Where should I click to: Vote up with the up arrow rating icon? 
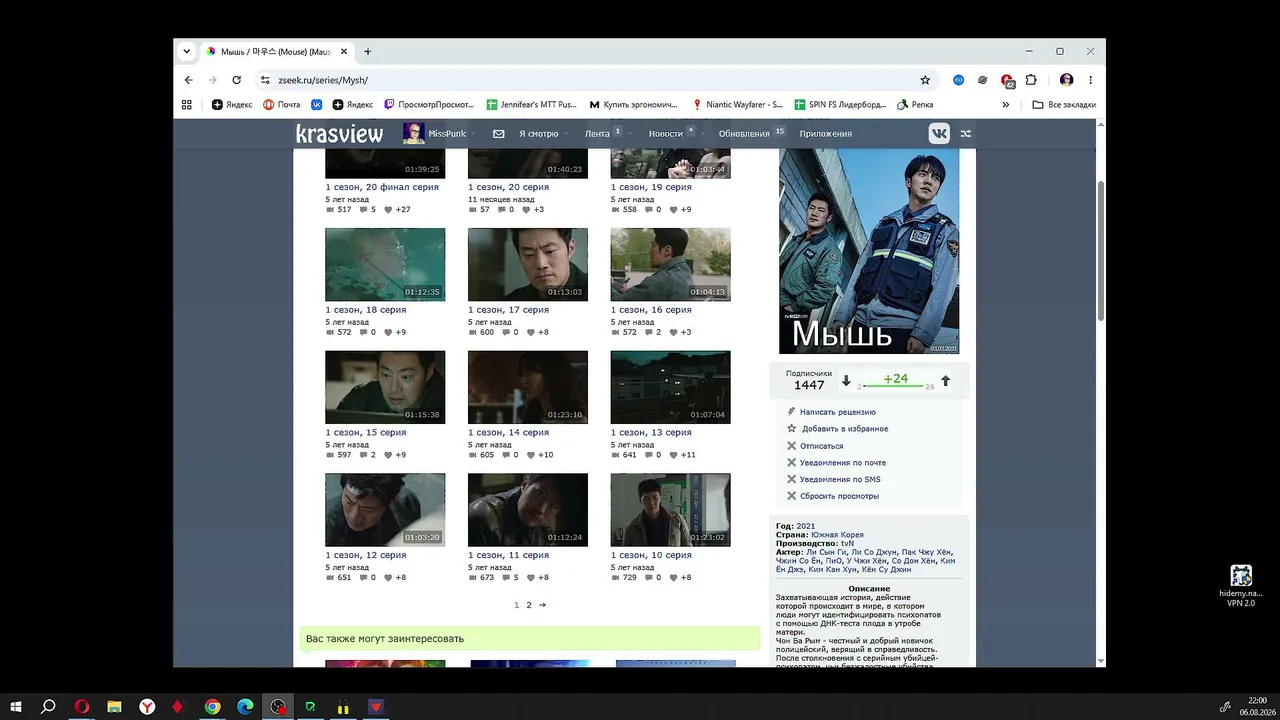[946, 381]
